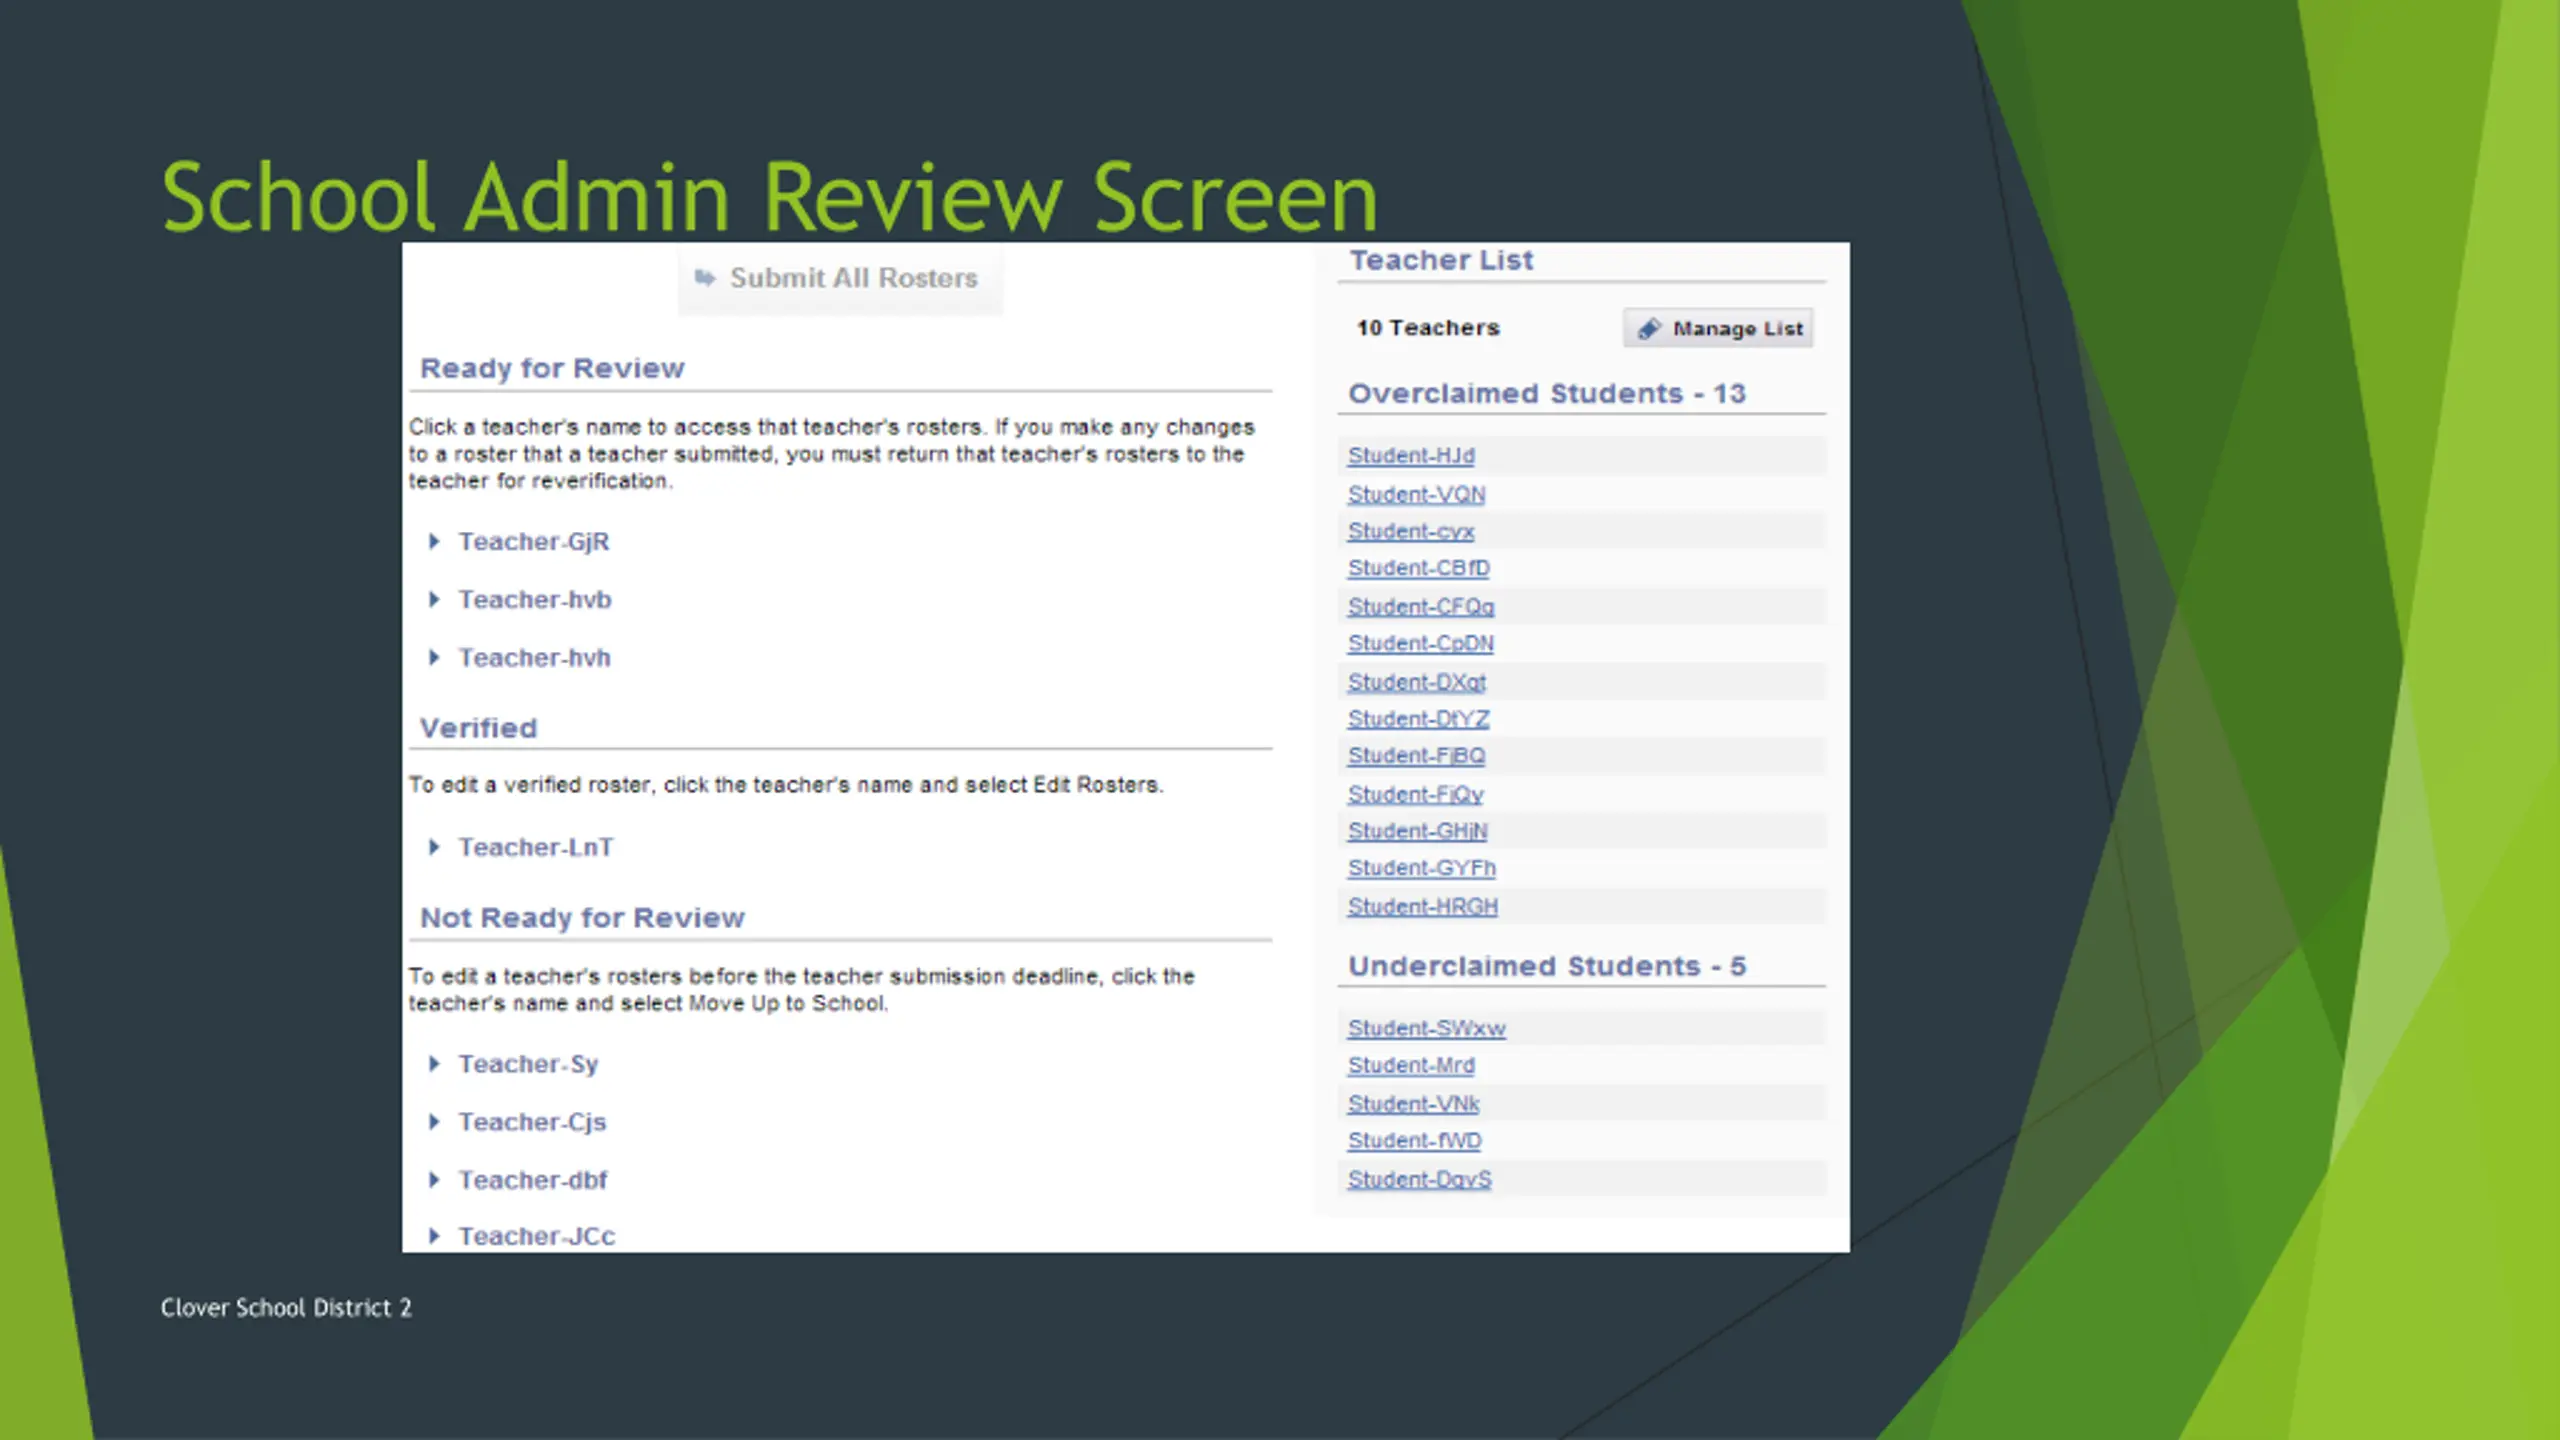Open Teacher-GjR's rosters by name
The image size is (2560, 1440).
(x=534, y=542)
